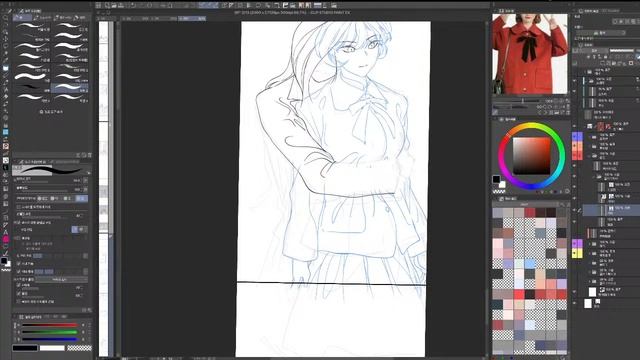The width and height of the screenshot is (640, 360).
Task: Open the color set name dropdown
Action: click(525, 204)
